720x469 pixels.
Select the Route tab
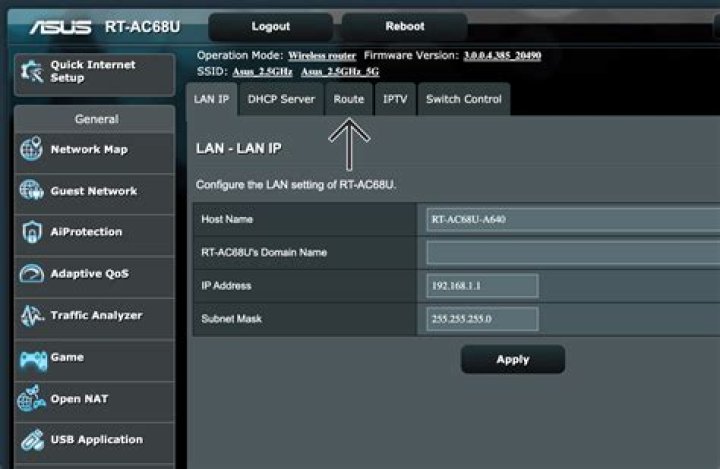point(349,99)
